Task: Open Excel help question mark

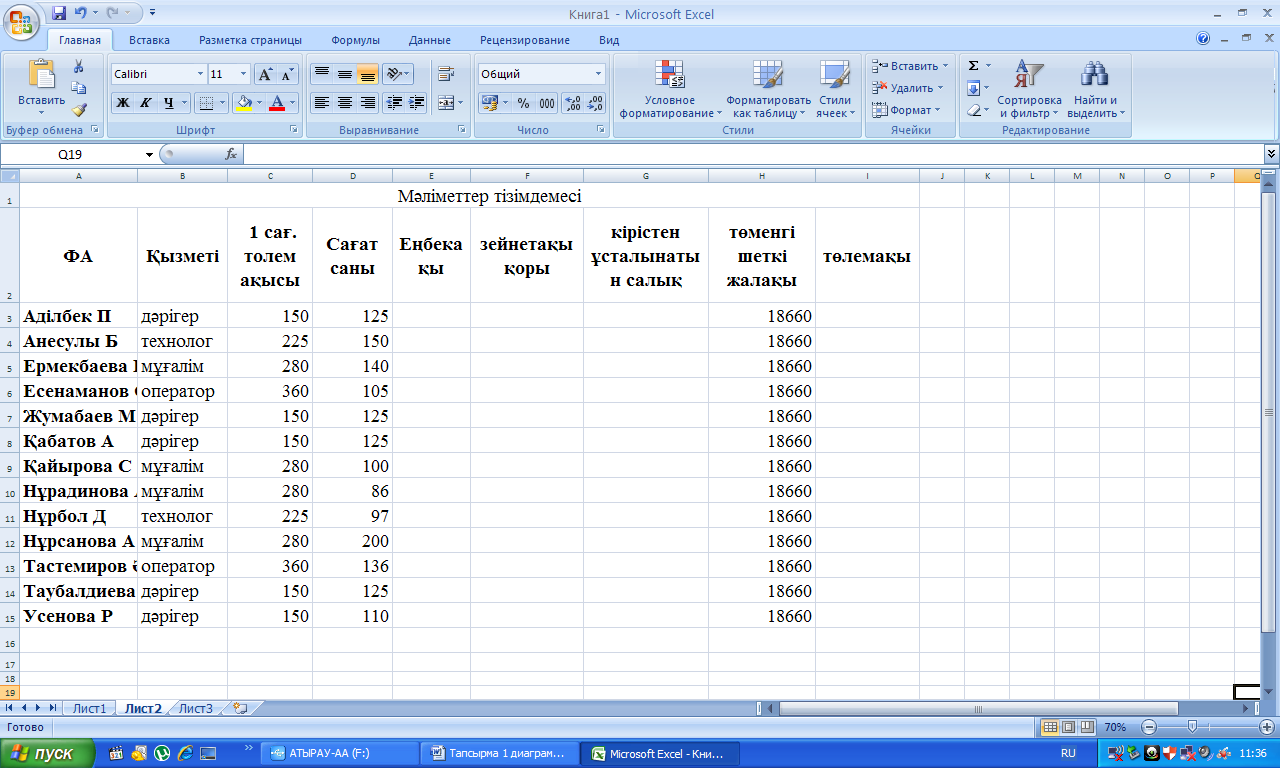Action: [x=1203, y=39]
